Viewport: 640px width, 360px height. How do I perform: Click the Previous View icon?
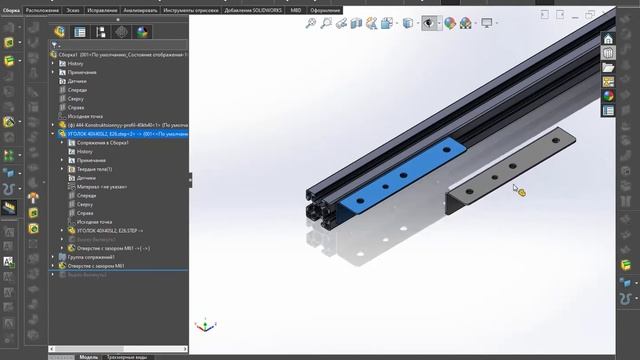[x=341, y=23]
